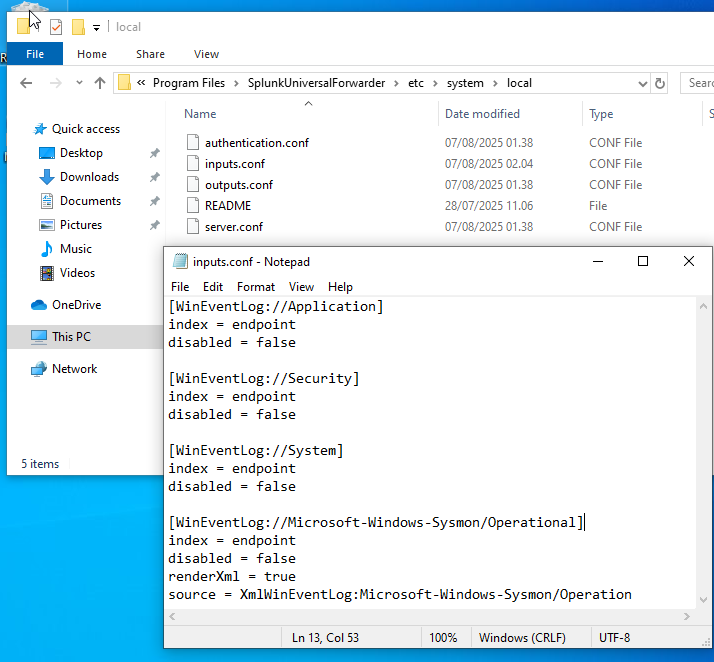Viewport: 714px width, 662px height.
Task: Switch to the Home ribbon tab
Action: (x=92, y=54)
